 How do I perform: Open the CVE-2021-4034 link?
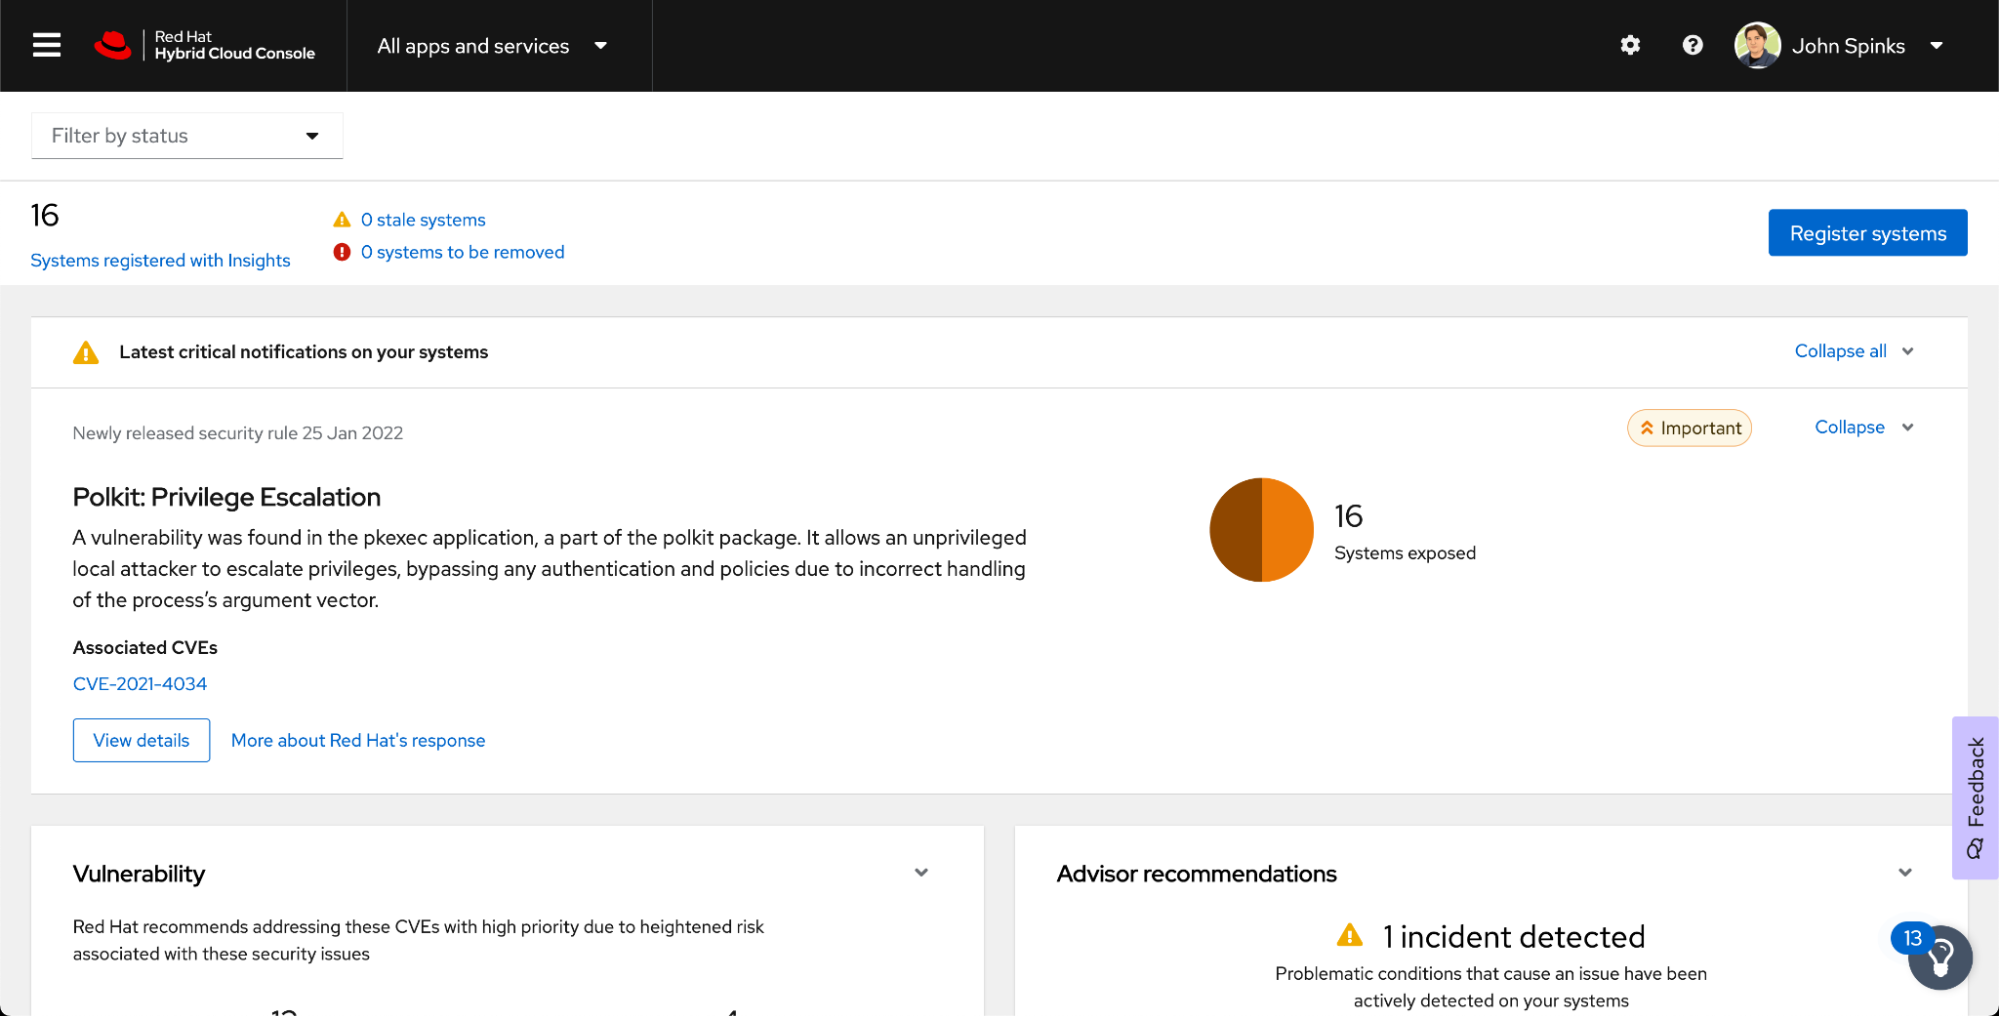click(140, 684)
